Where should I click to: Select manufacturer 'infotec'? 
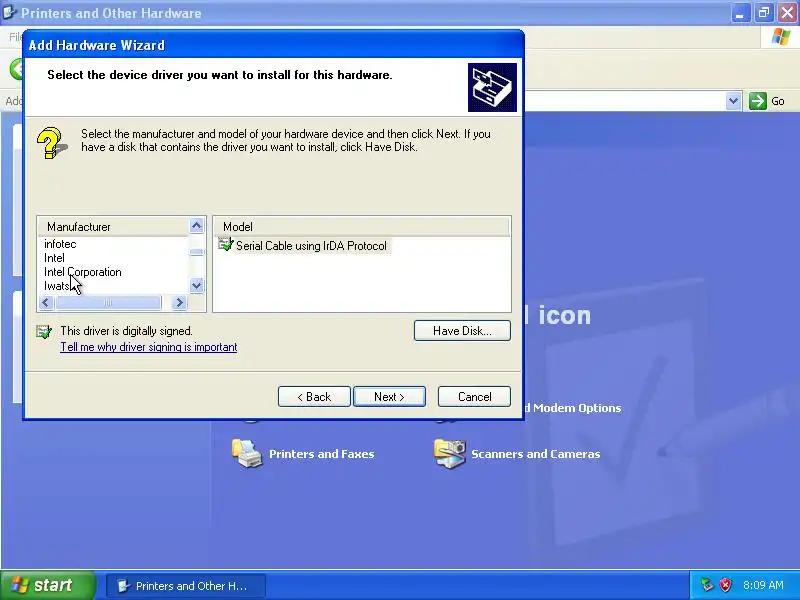(60, 244)
